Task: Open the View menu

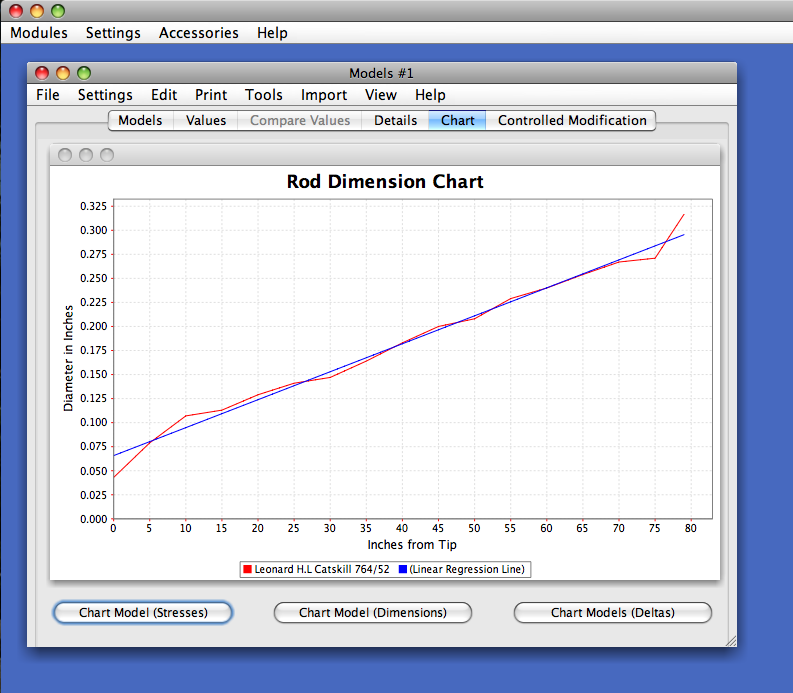Action: click(381, 95)
